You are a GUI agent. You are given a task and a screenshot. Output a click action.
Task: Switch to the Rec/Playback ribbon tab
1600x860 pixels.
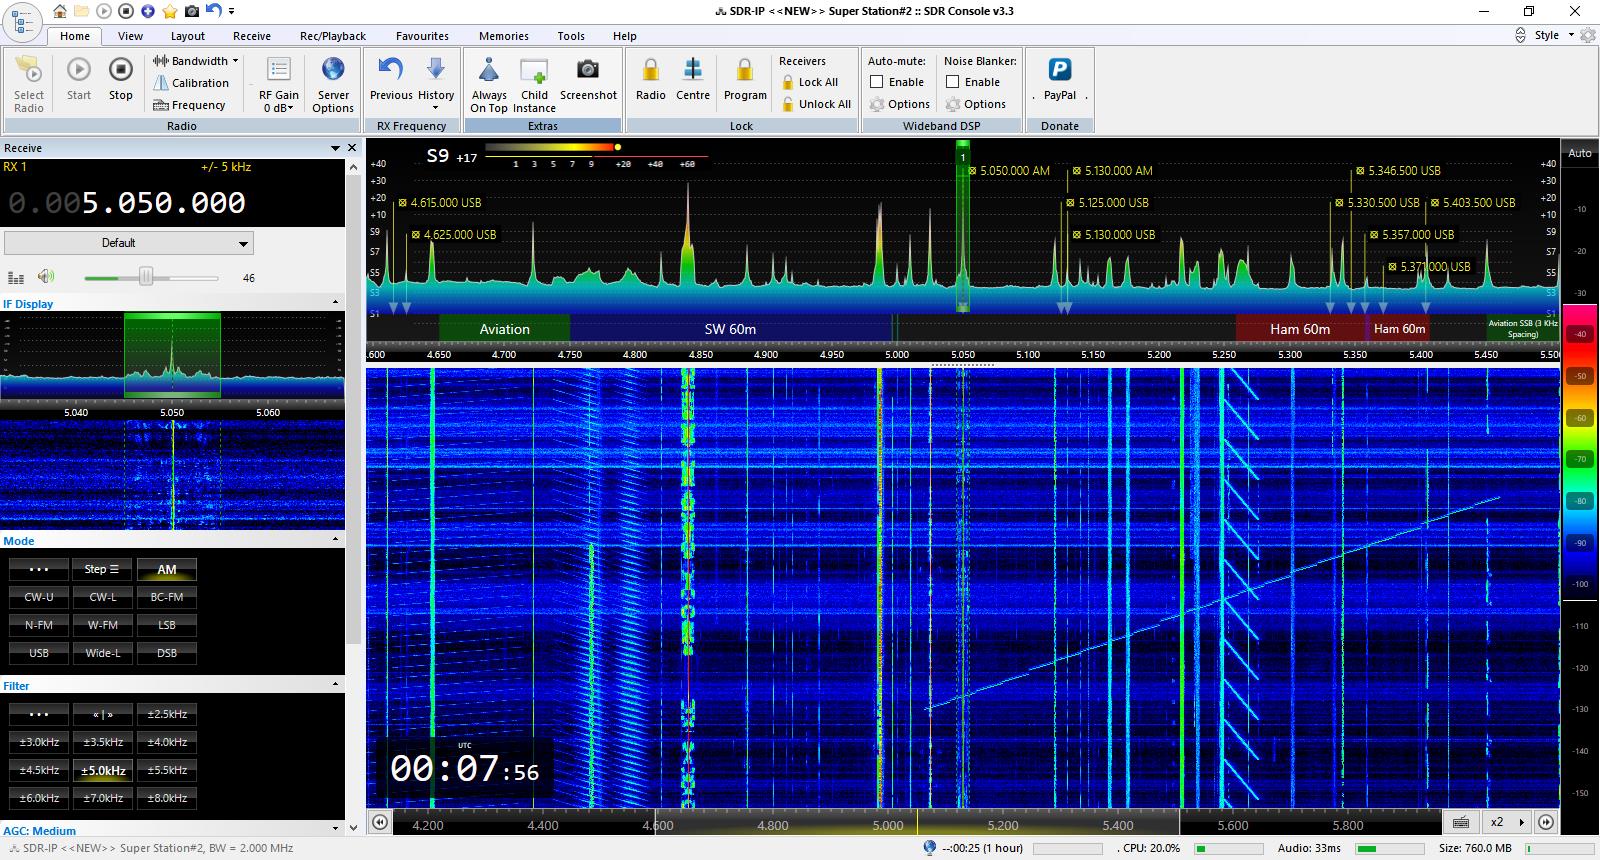pos(333,36)
